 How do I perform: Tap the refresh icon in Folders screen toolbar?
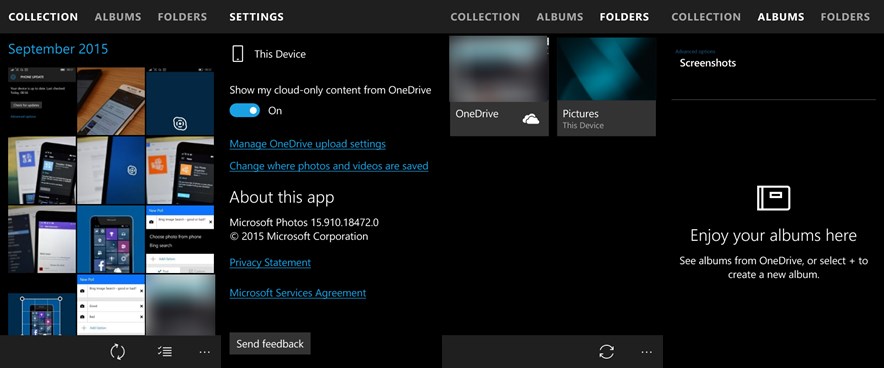607,352
